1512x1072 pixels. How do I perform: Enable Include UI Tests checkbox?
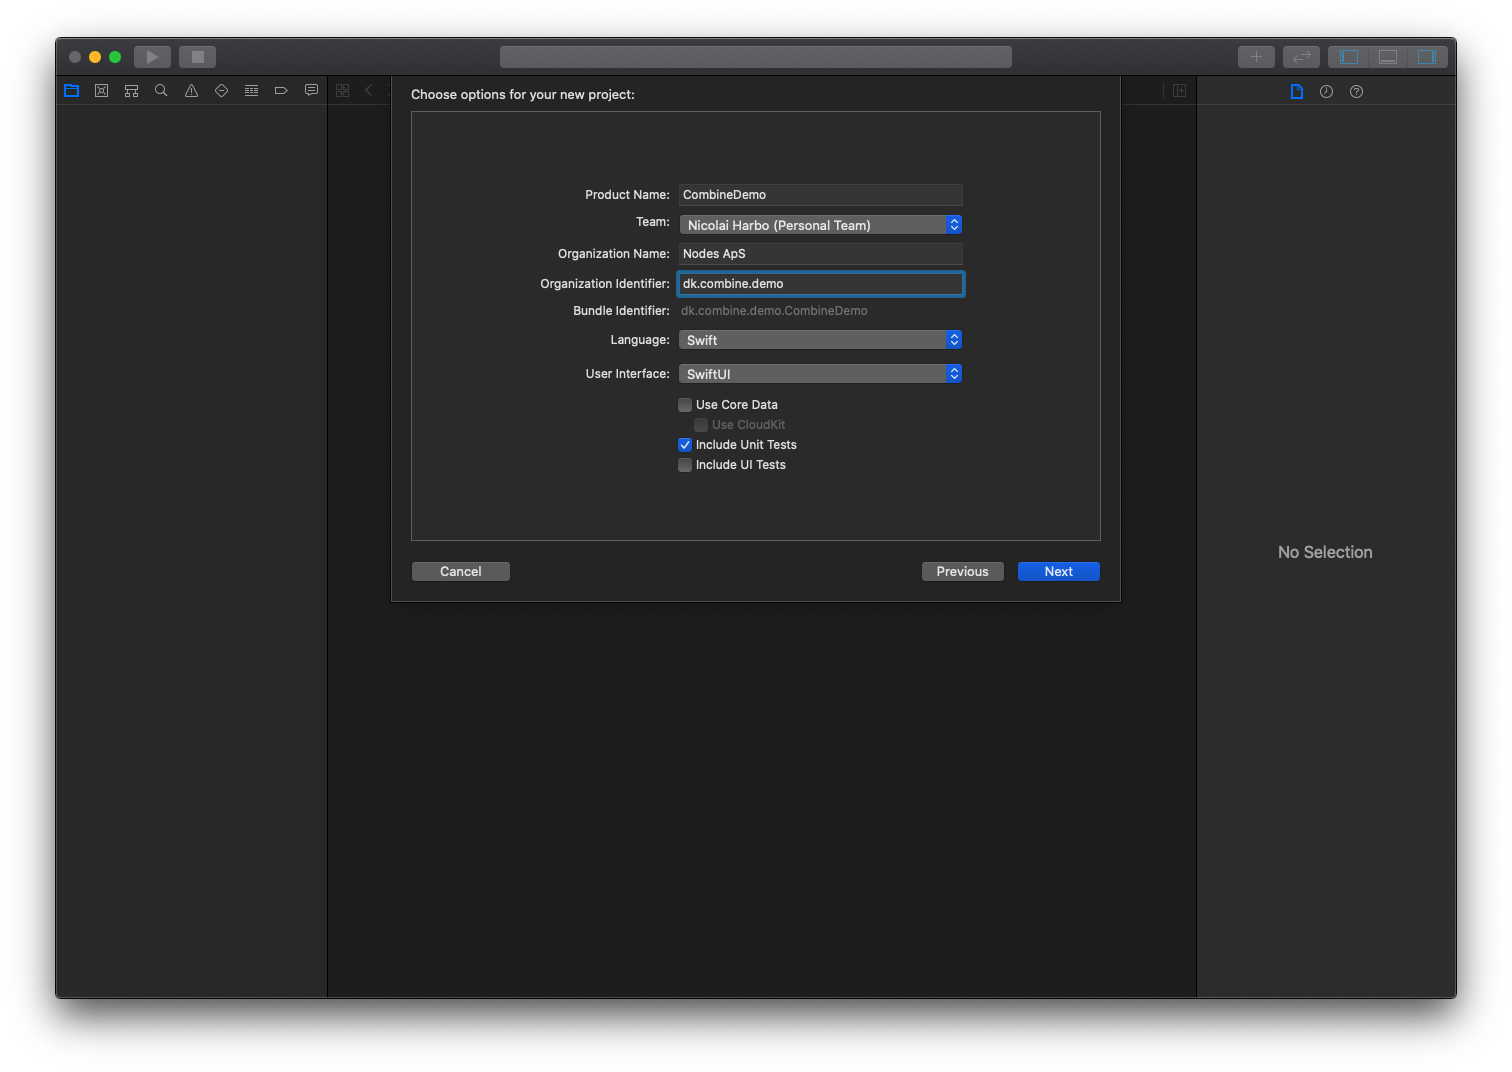coord(685,465)
